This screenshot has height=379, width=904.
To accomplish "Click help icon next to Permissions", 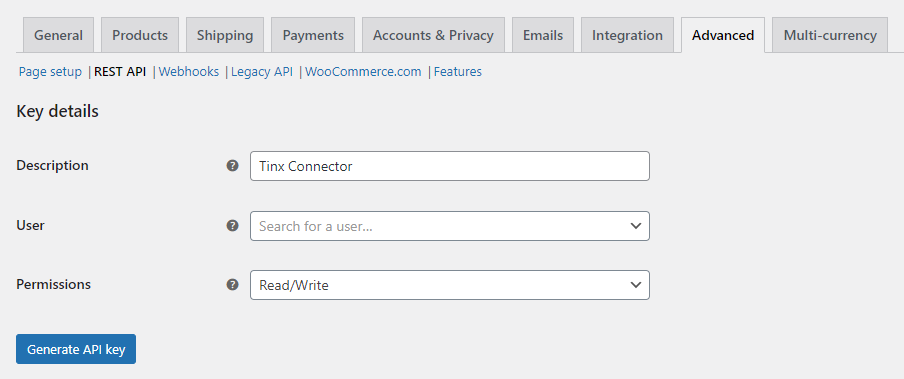I will (x=232, y=284).
